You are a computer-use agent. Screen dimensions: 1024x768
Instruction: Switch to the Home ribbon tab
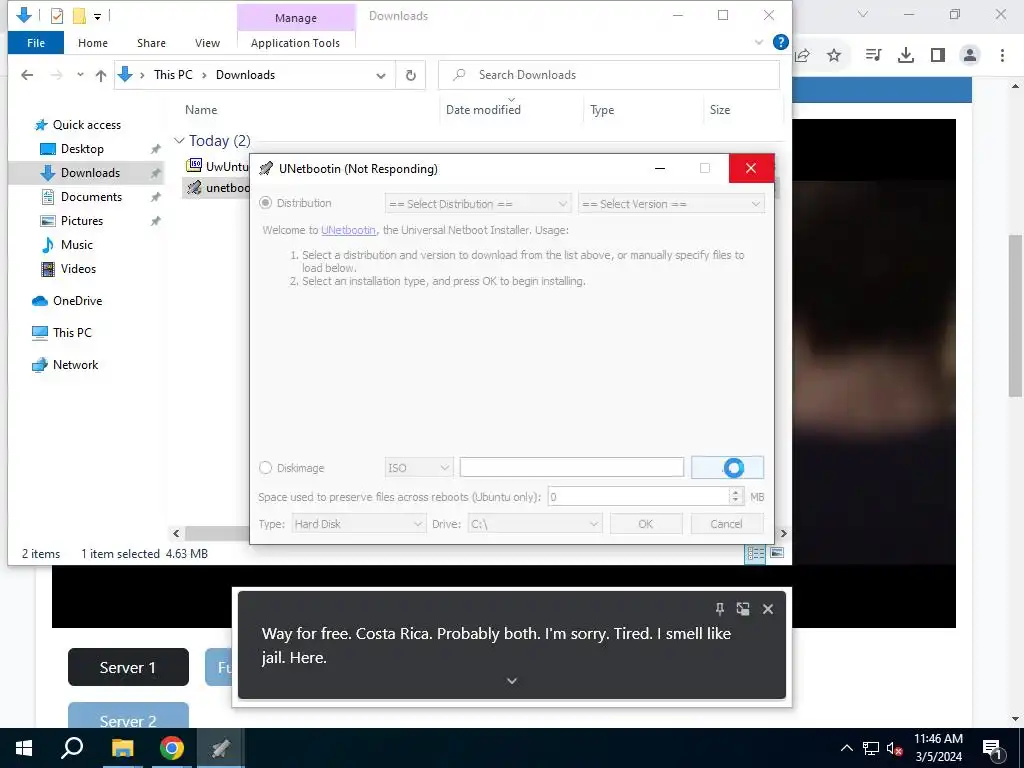click(93, 43)
